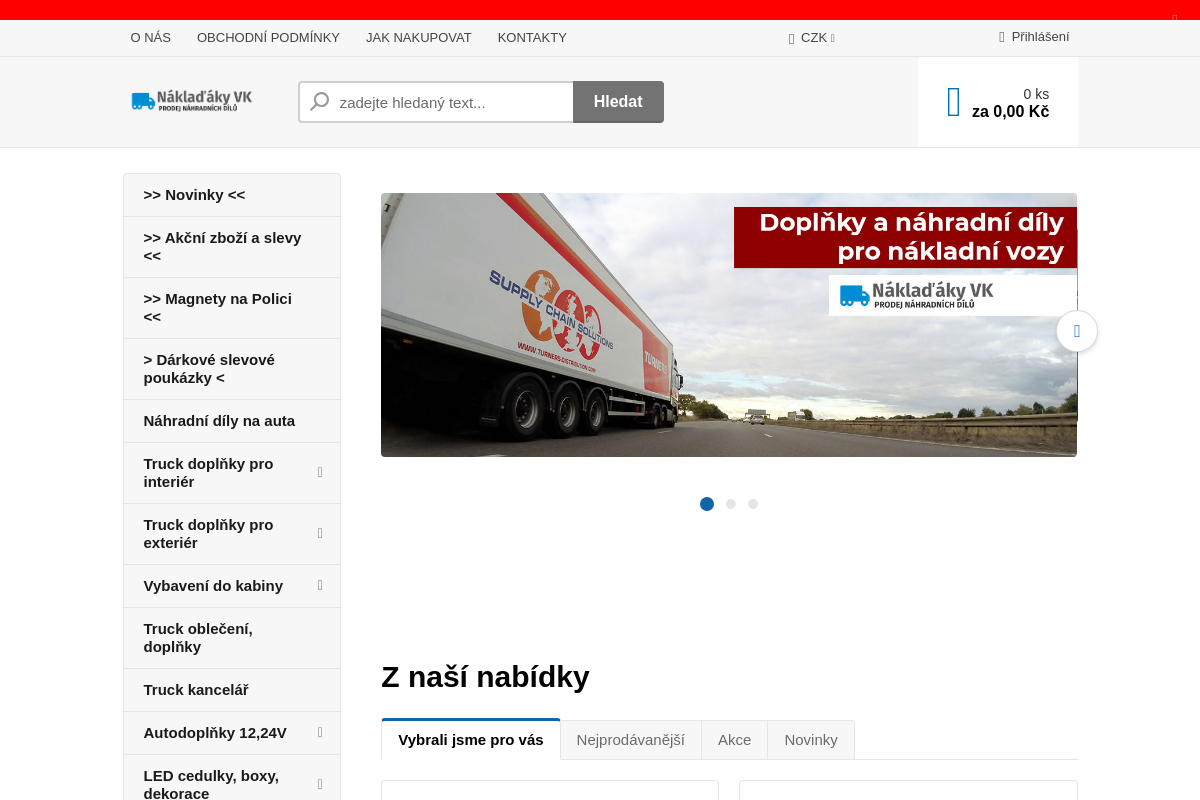Open the shopping cart icon

point(952,101)
